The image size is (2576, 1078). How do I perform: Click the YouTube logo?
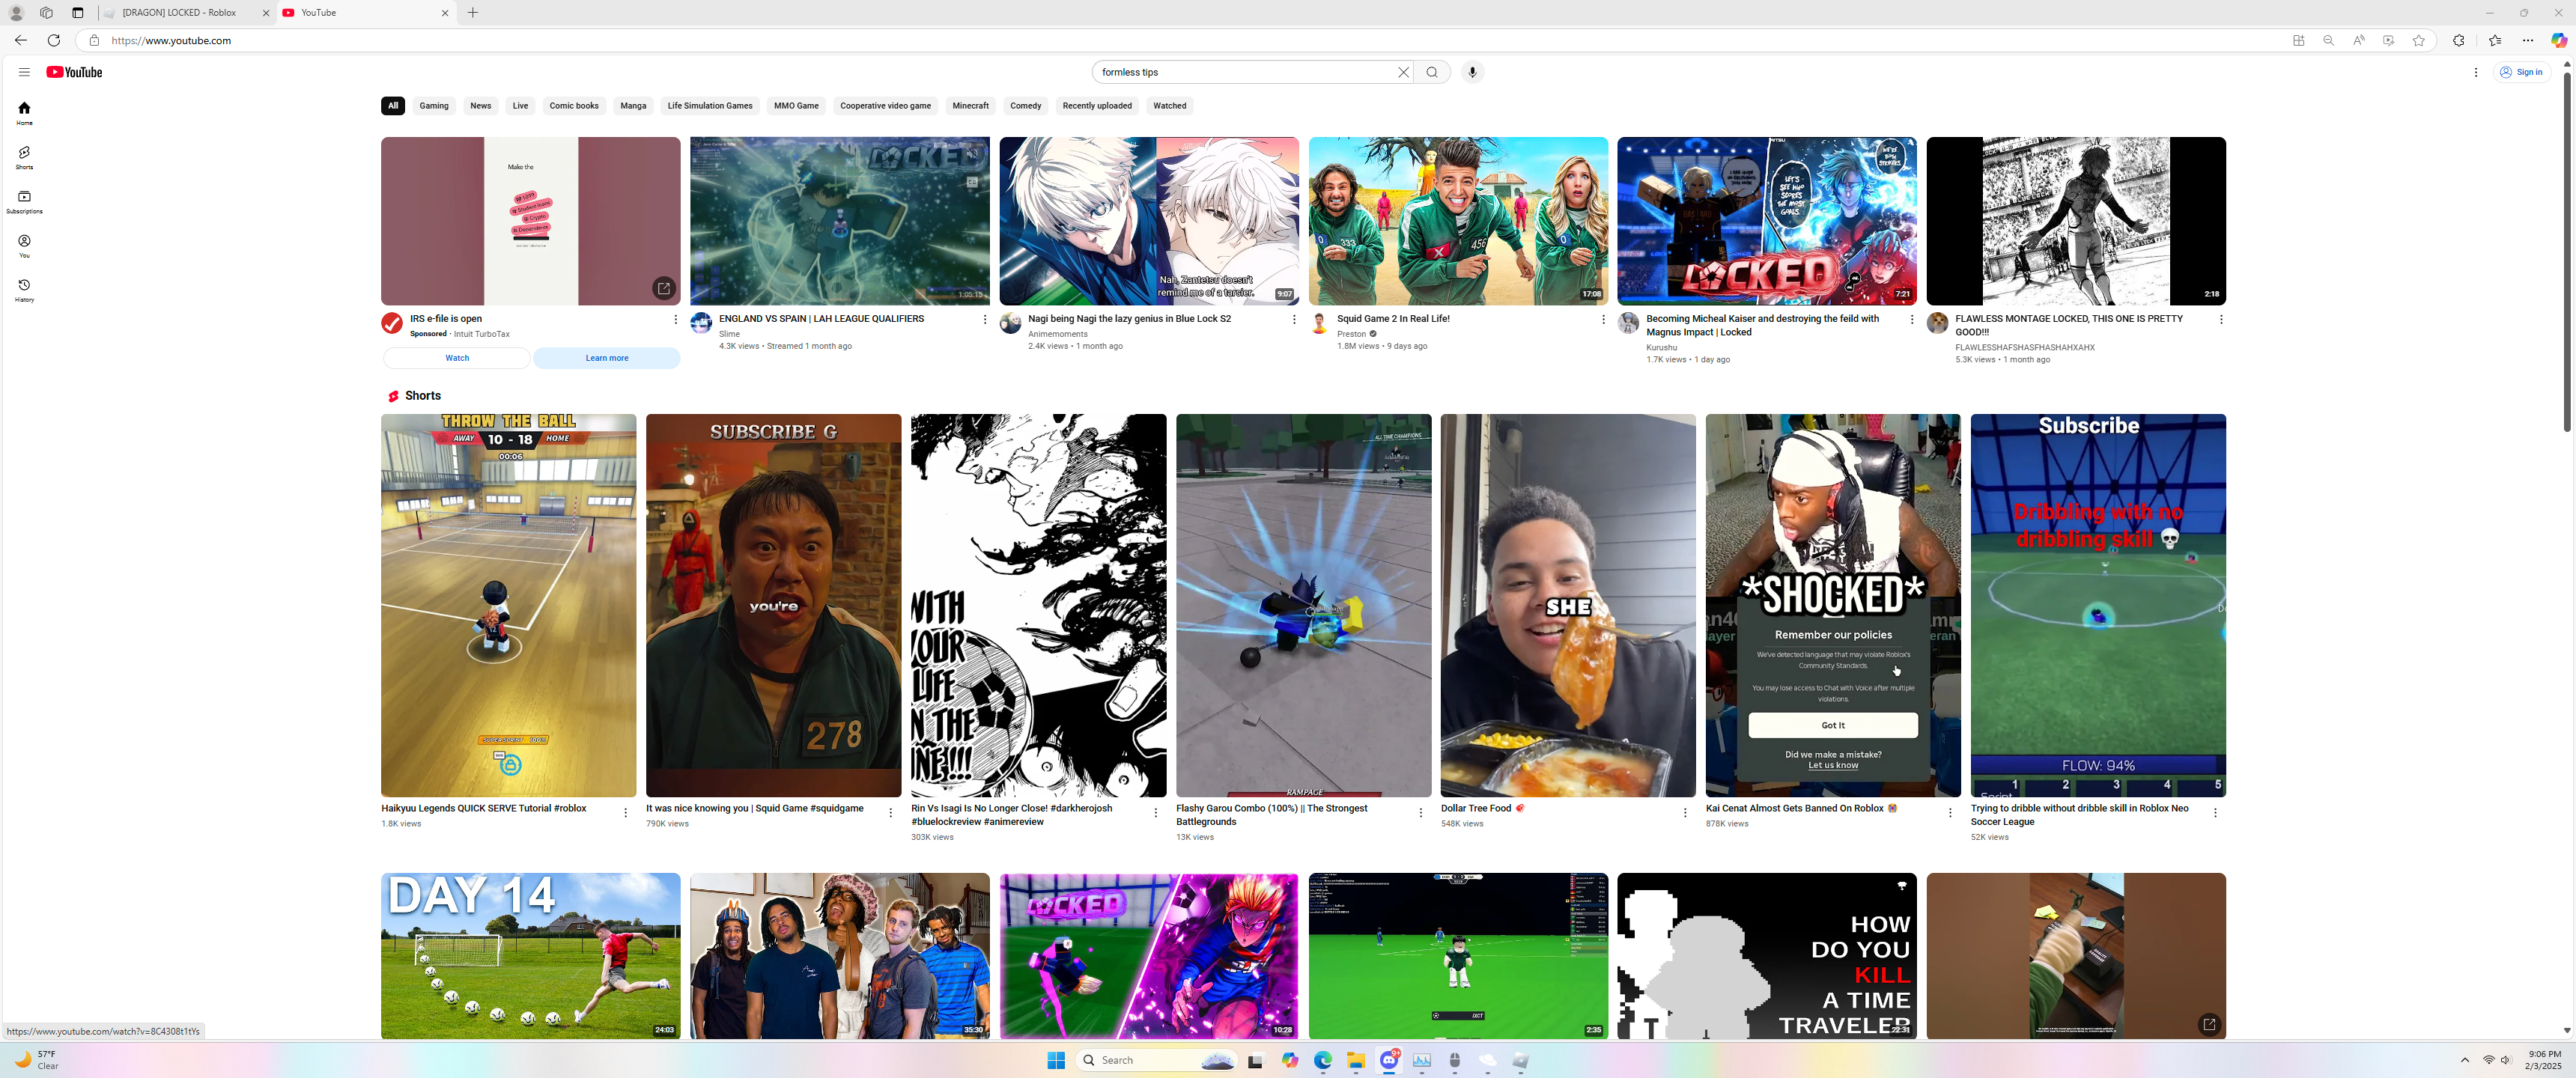(x=74, y=72)
